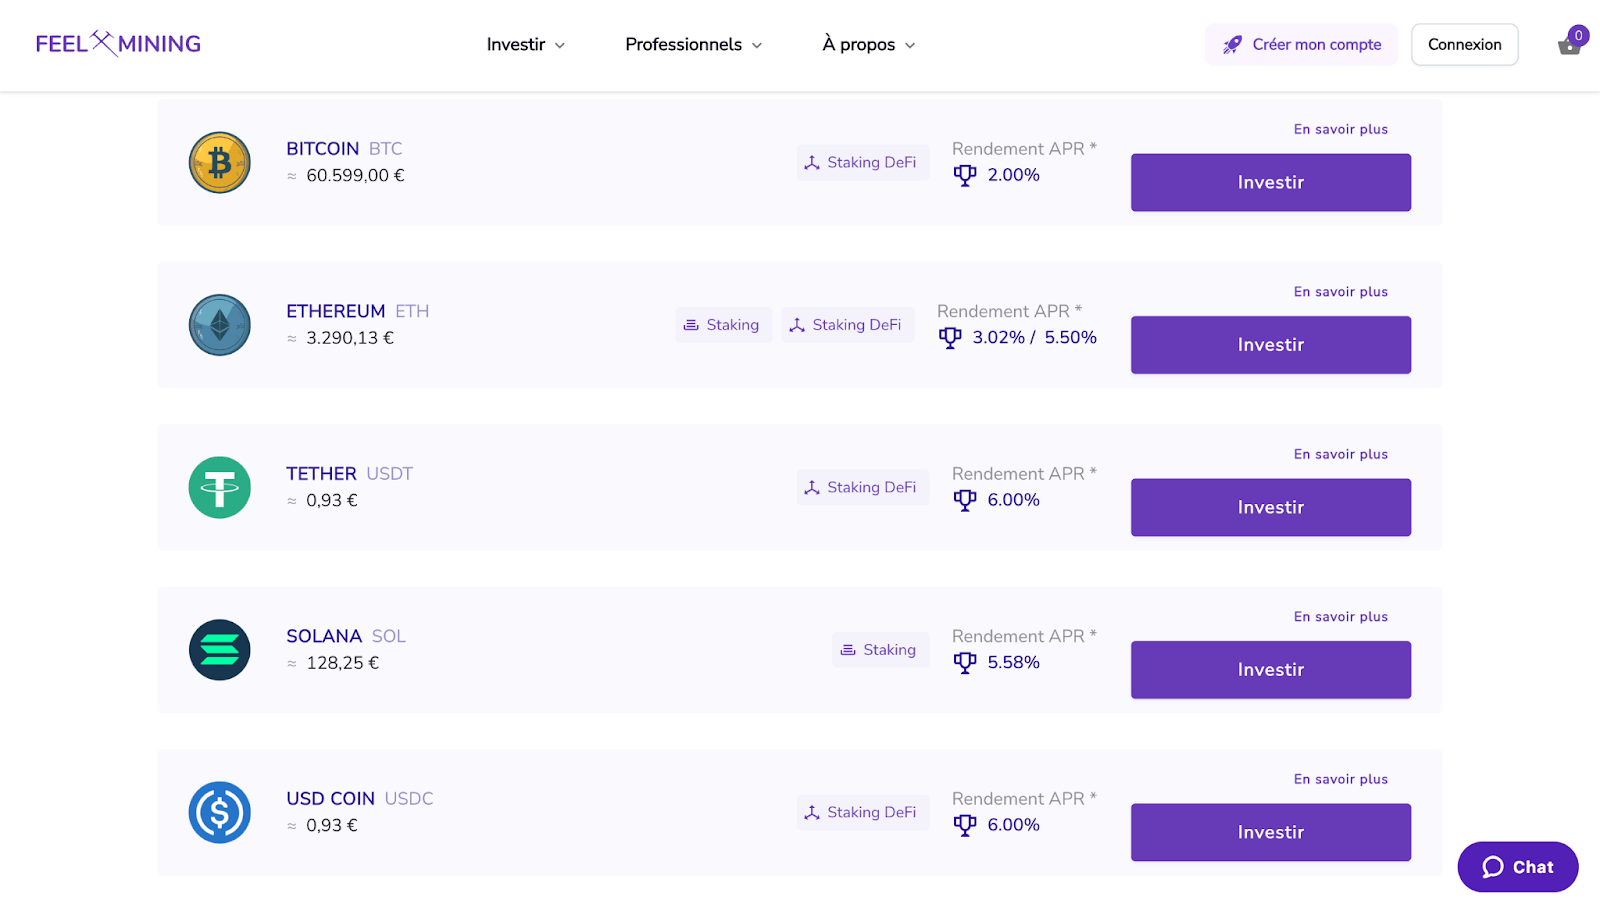Open the Chat widget
1600x908 pixels.
click(x=1518, y=867)
